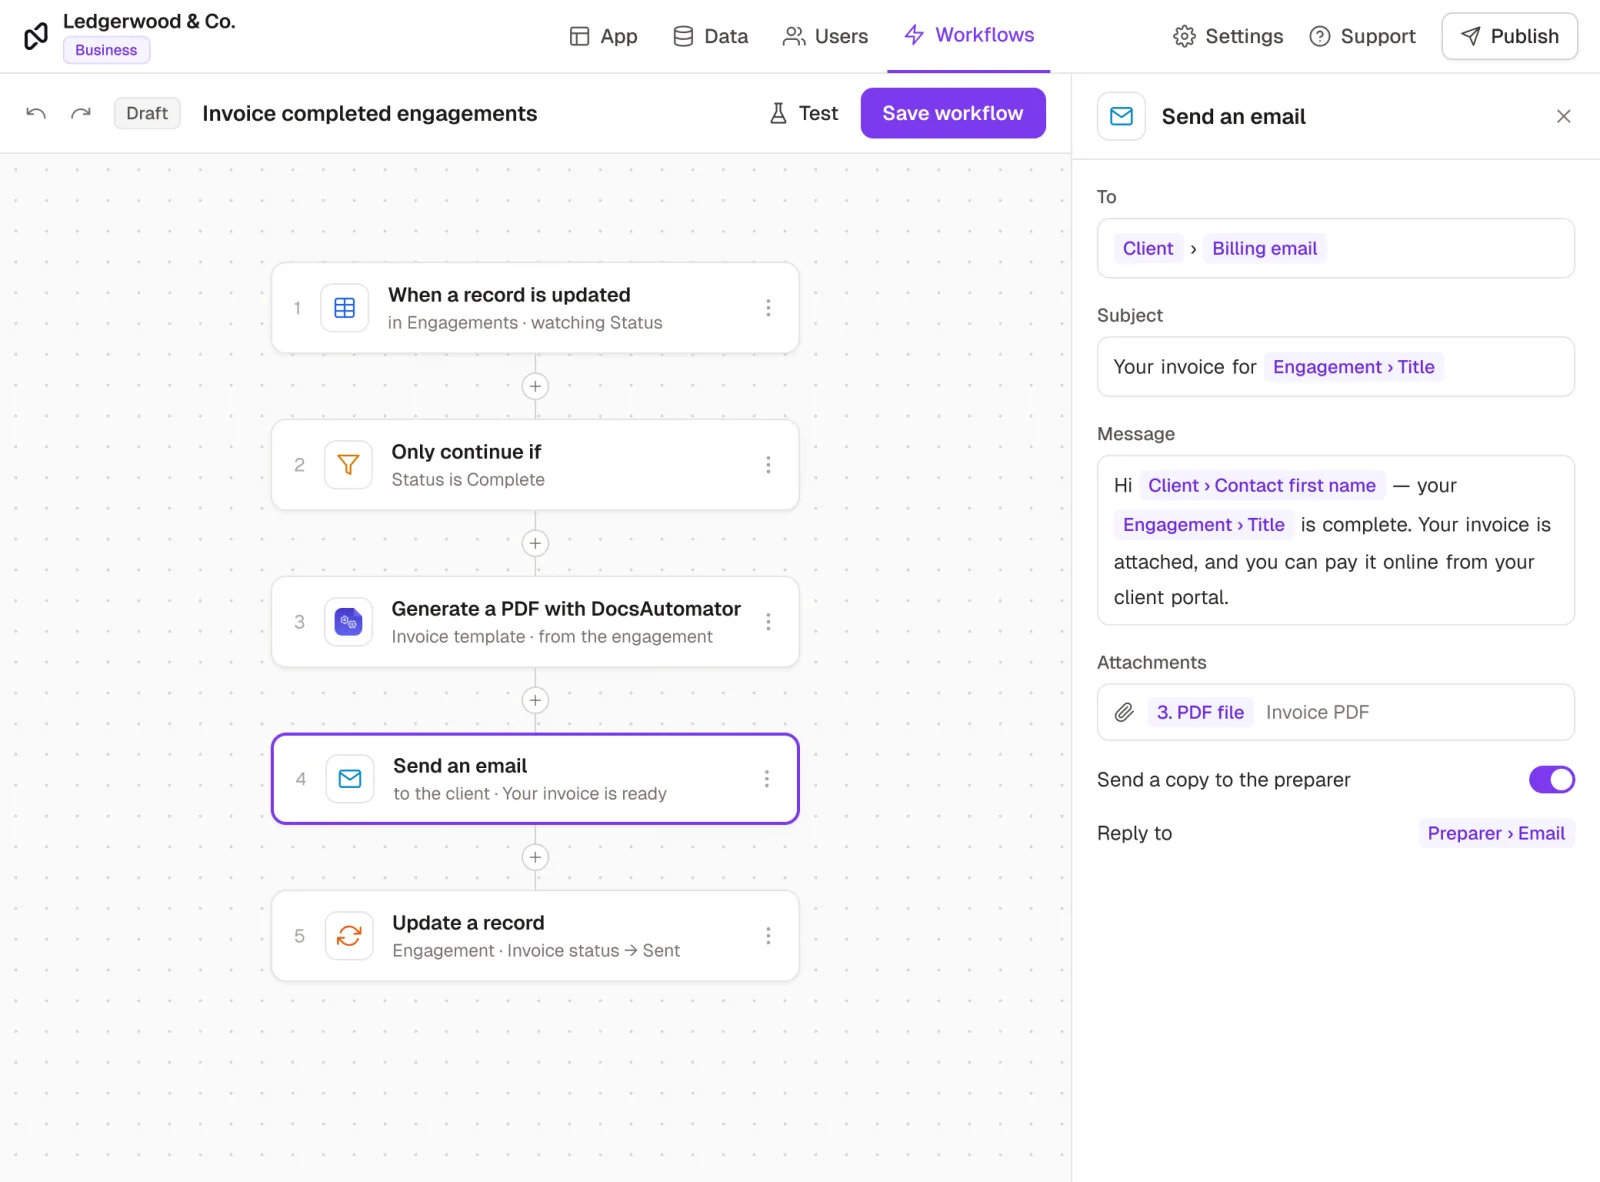Select the 3. PDF file attachment token
1600x1182 pixels.
pos(1200,712)
